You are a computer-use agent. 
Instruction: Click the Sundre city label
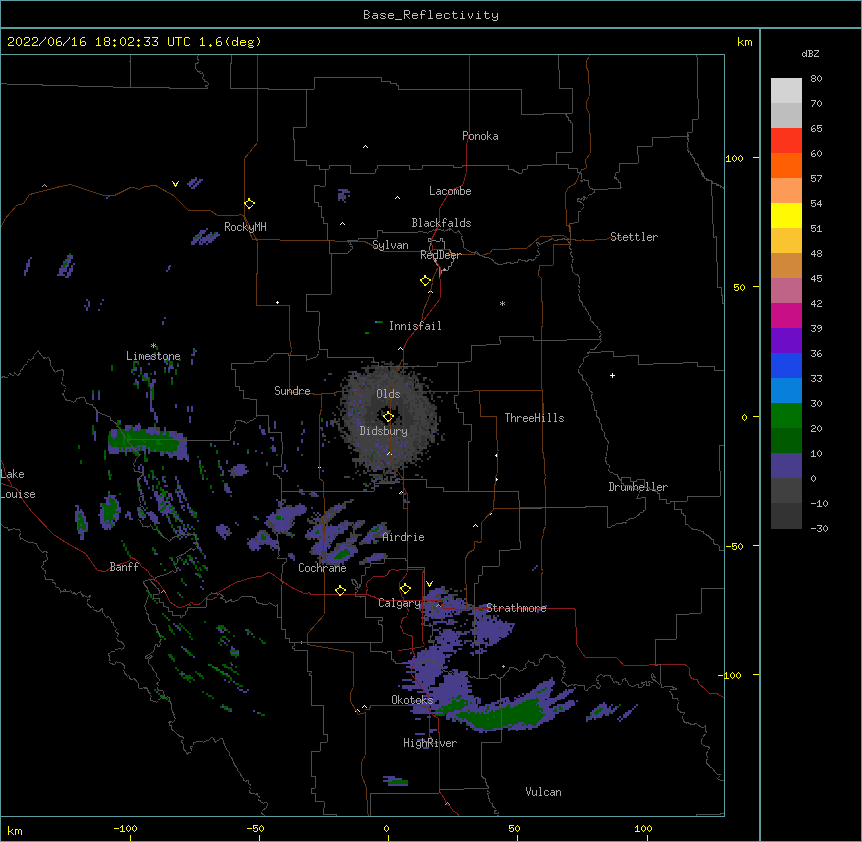pos(292,391)
